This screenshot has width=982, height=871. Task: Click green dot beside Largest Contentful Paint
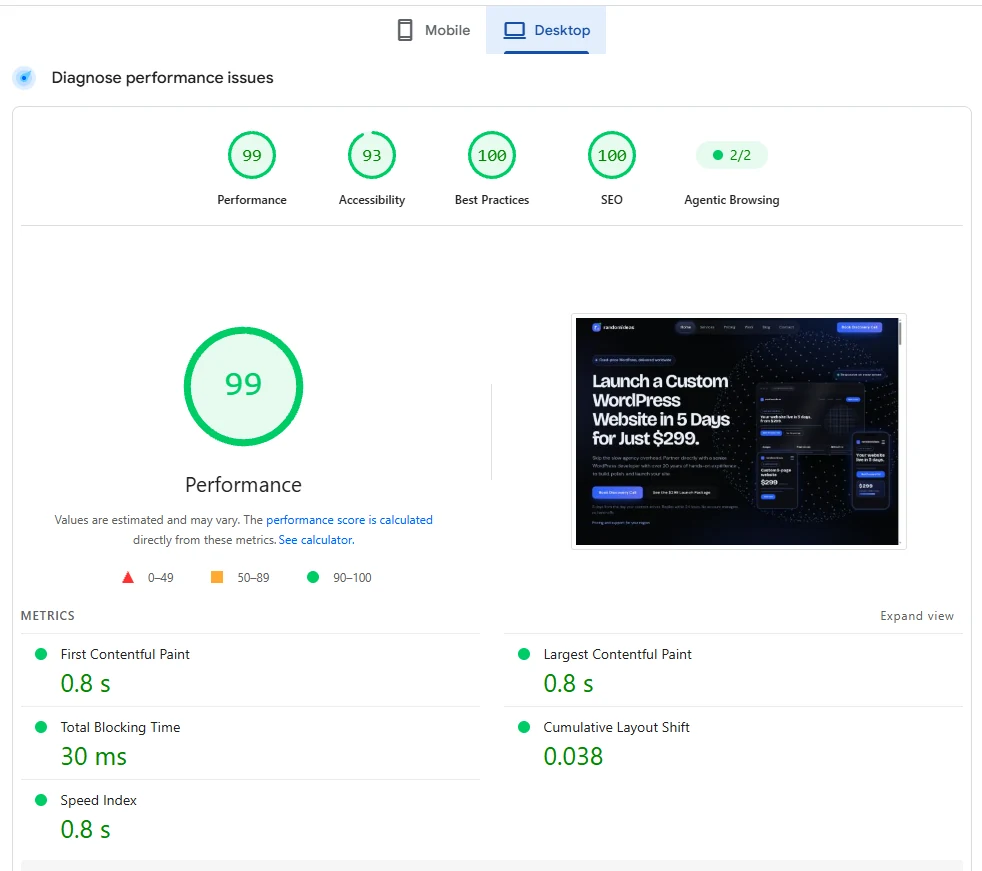pos(524,654)
